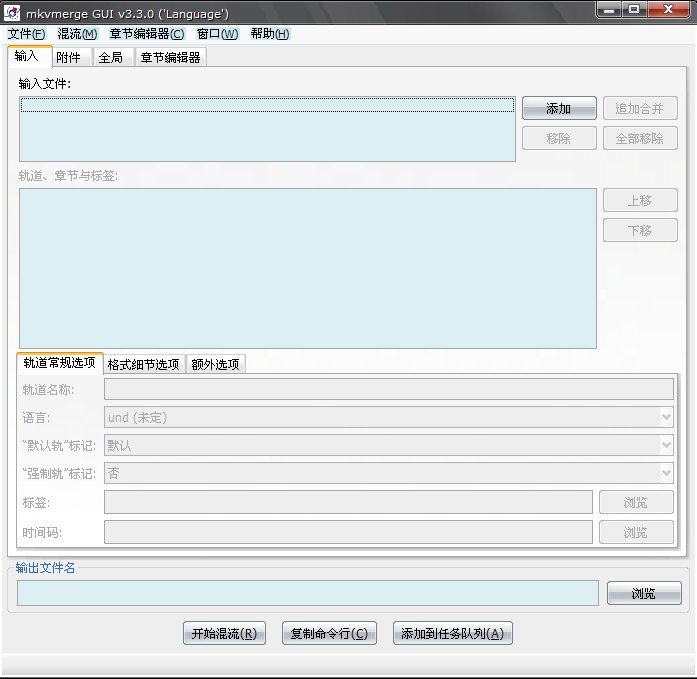Click the 复制命令行(C) button
Image resolution: width=697 pixels, height=679 pixels.
(329, 633)
